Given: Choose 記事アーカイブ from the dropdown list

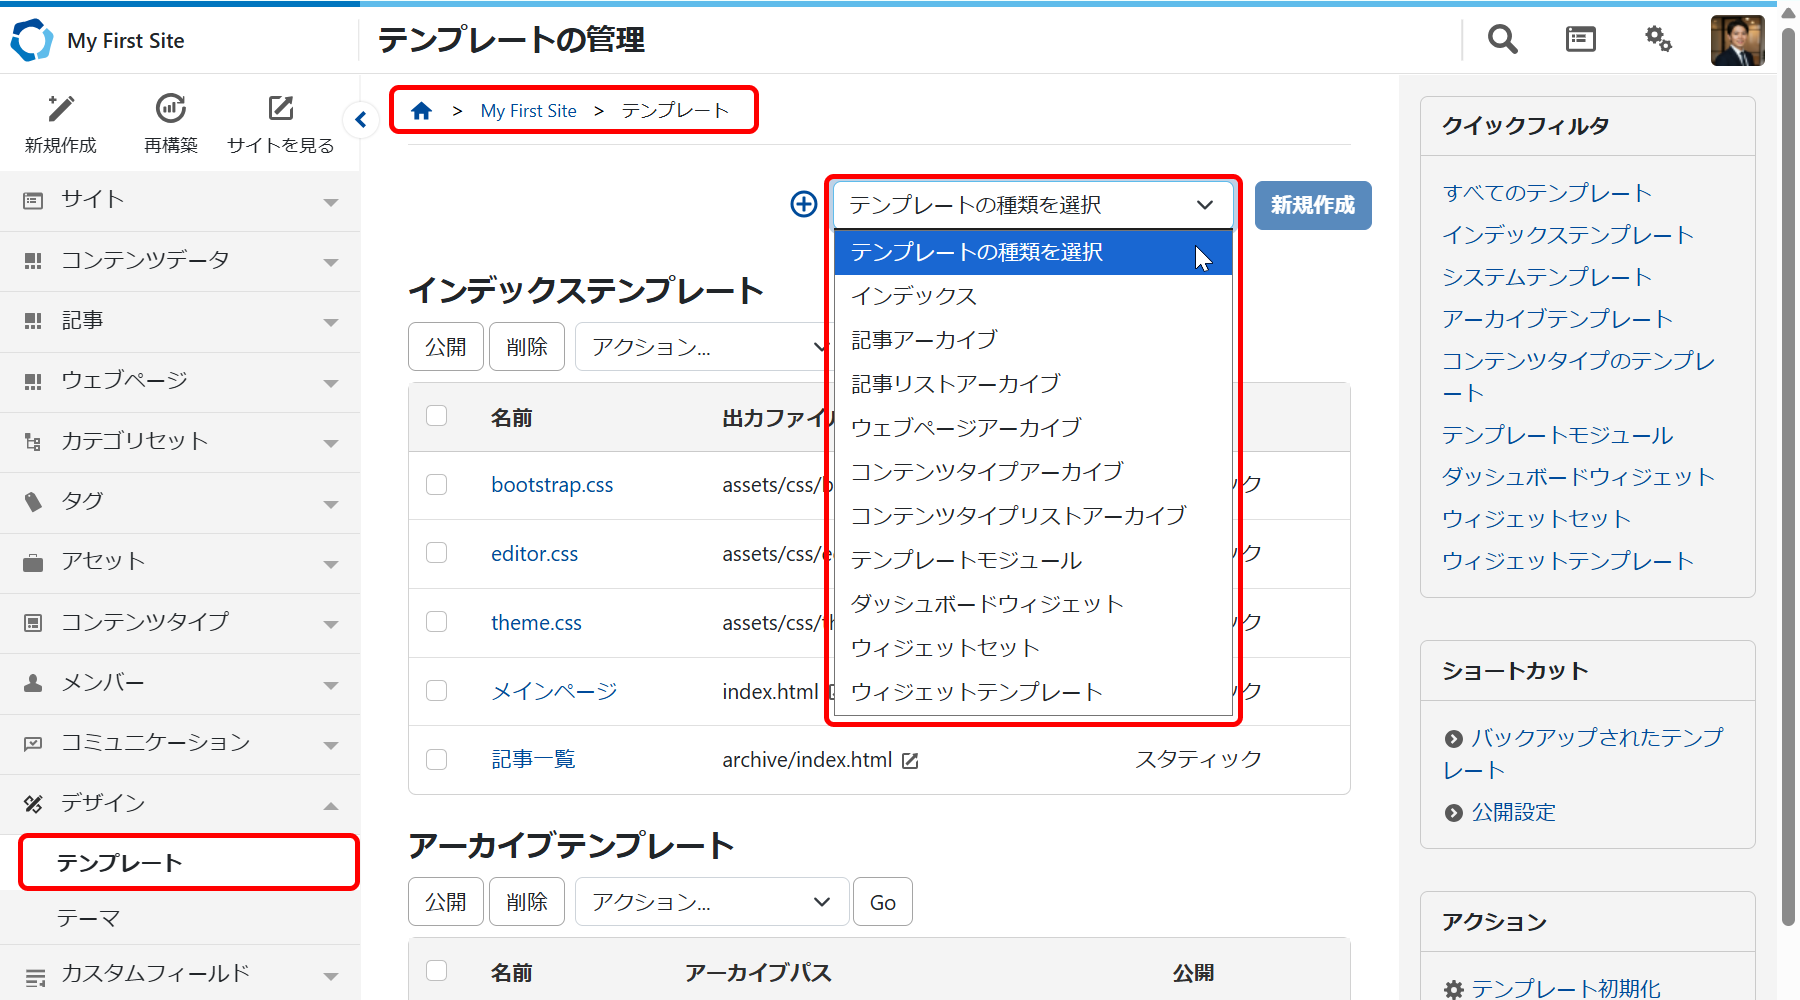Looking at the screenshot, I should pos(924,340).
